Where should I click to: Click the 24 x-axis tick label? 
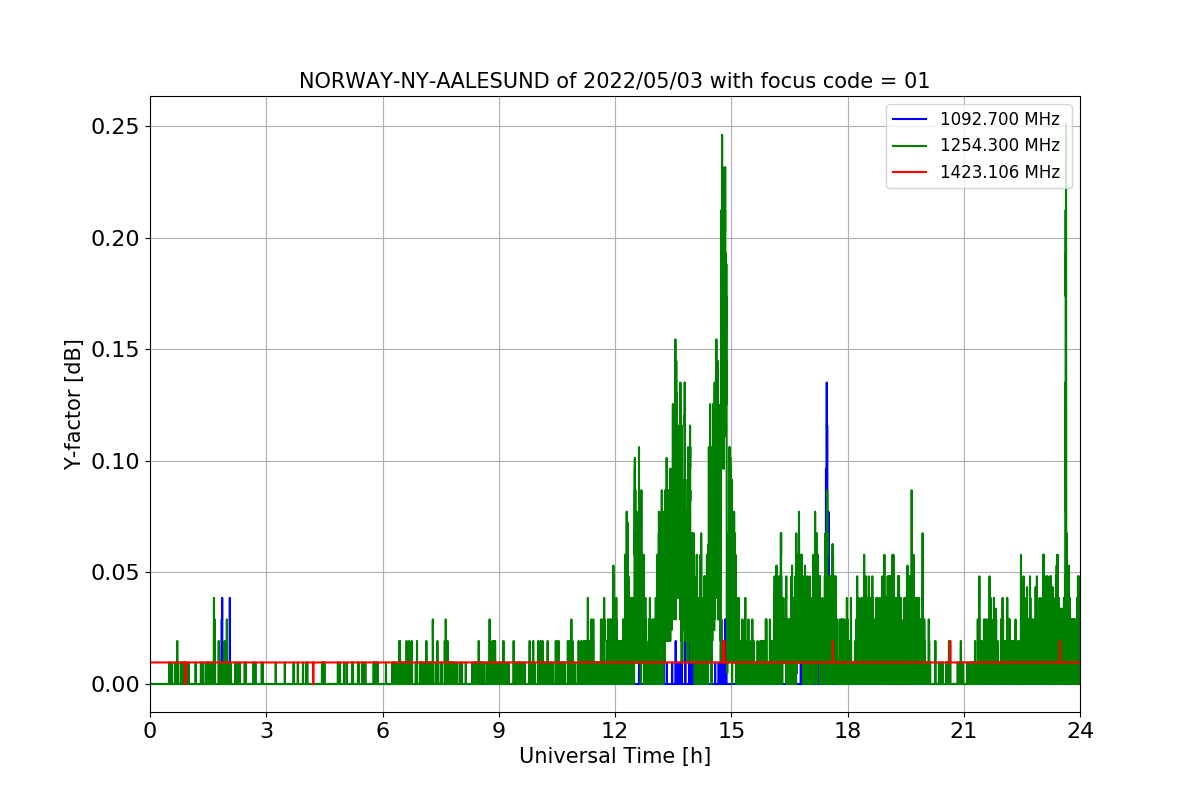coord(1080,730)
